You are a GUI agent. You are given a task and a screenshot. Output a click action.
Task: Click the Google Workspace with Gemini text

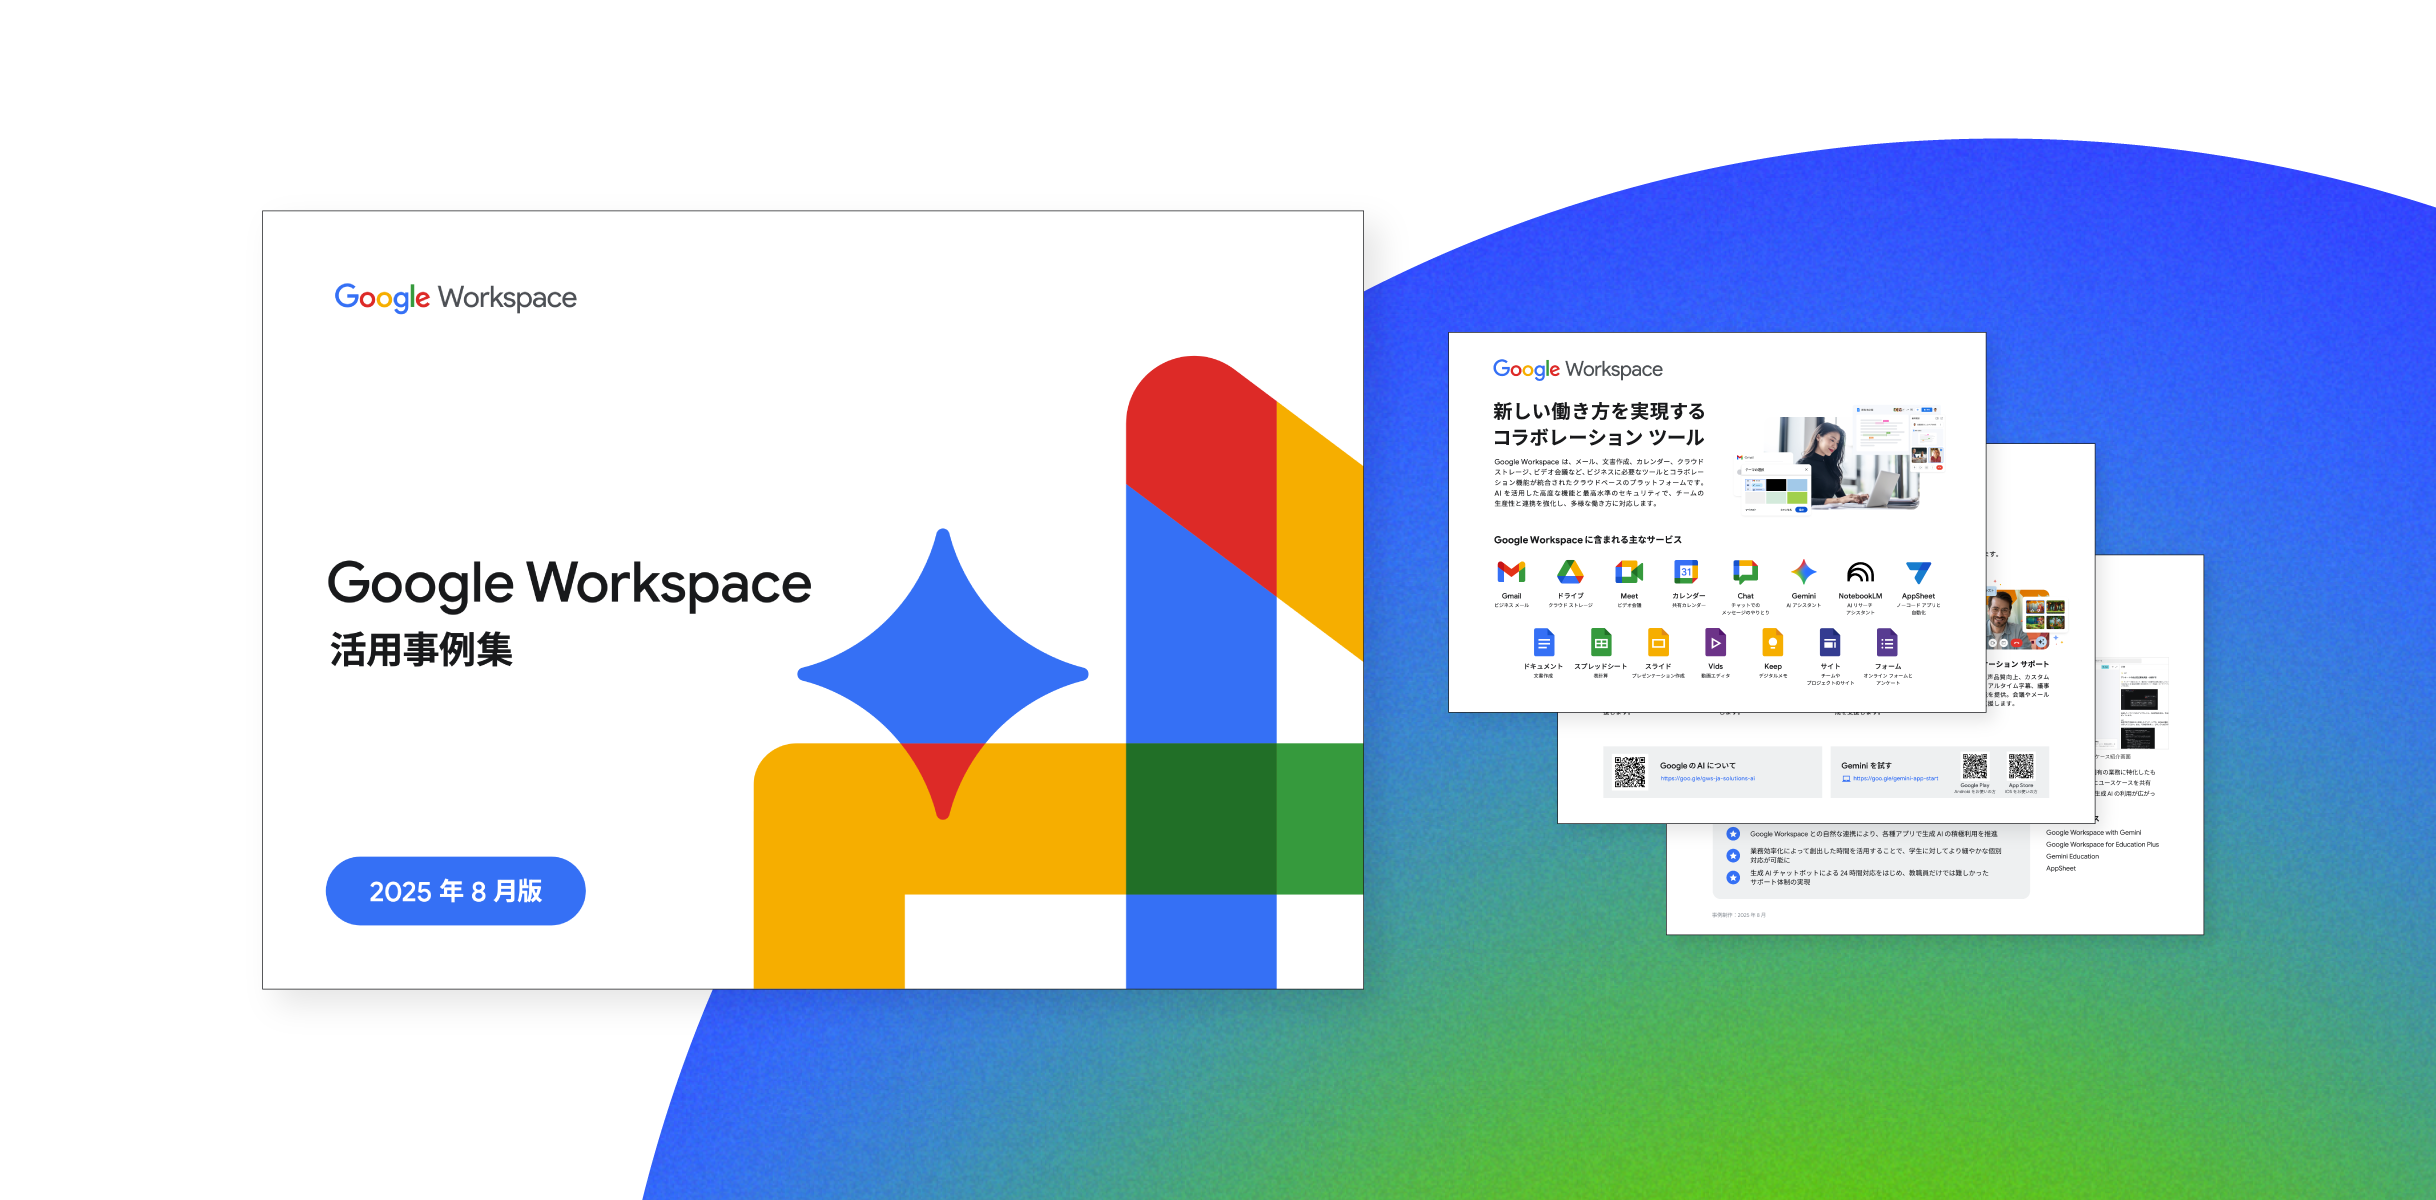click(x=2093, y=833)
